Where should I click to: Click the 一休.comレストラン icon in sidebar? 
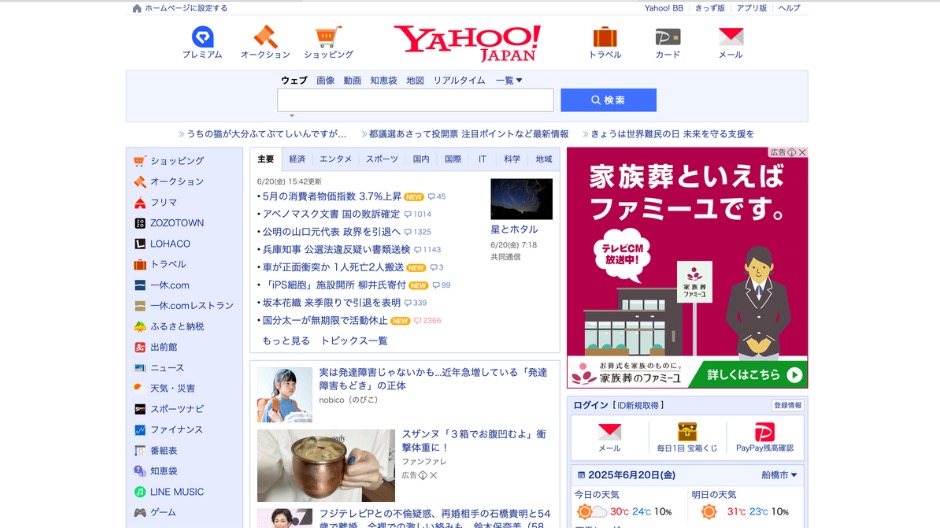point(140,306)
